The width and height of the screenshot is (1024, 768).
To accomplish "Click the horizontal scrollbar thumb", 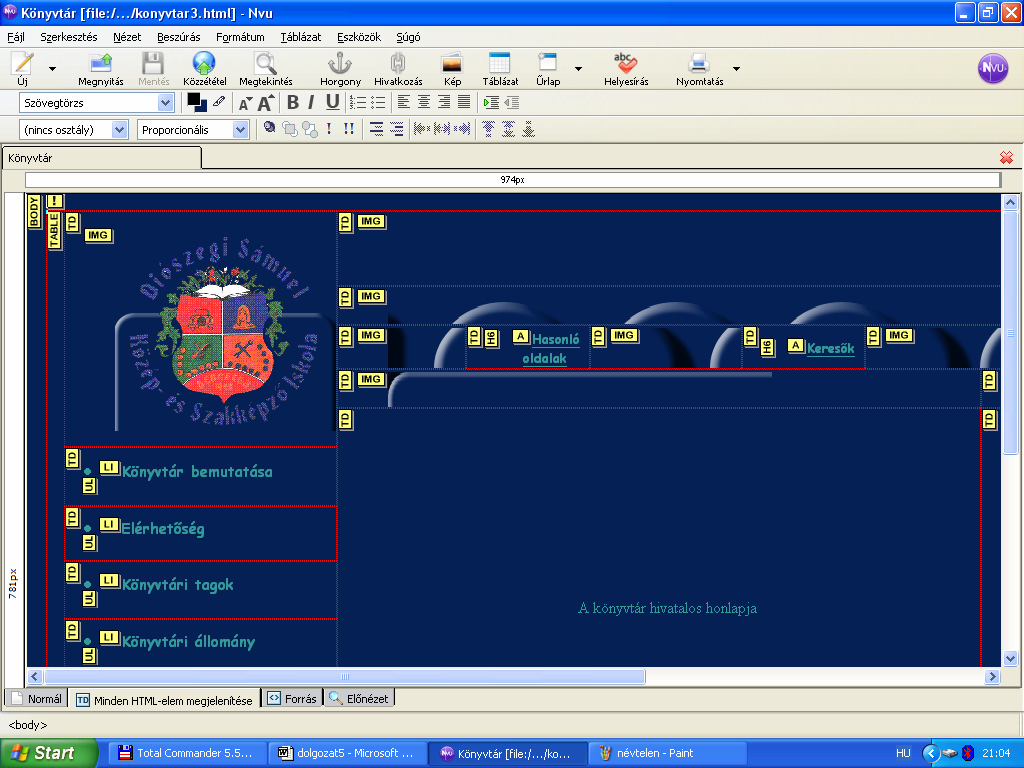I will (x=345, y=677).
